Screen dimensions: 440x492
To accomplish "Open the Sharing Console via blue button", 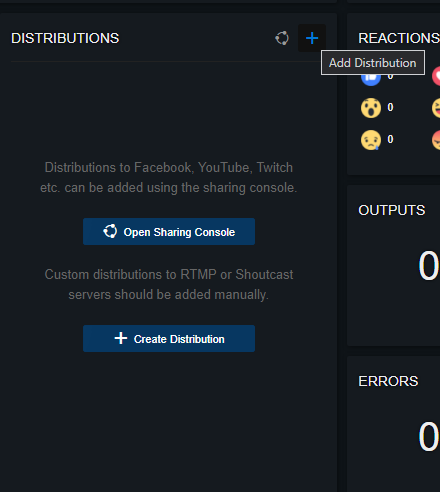I will point(169,232).
